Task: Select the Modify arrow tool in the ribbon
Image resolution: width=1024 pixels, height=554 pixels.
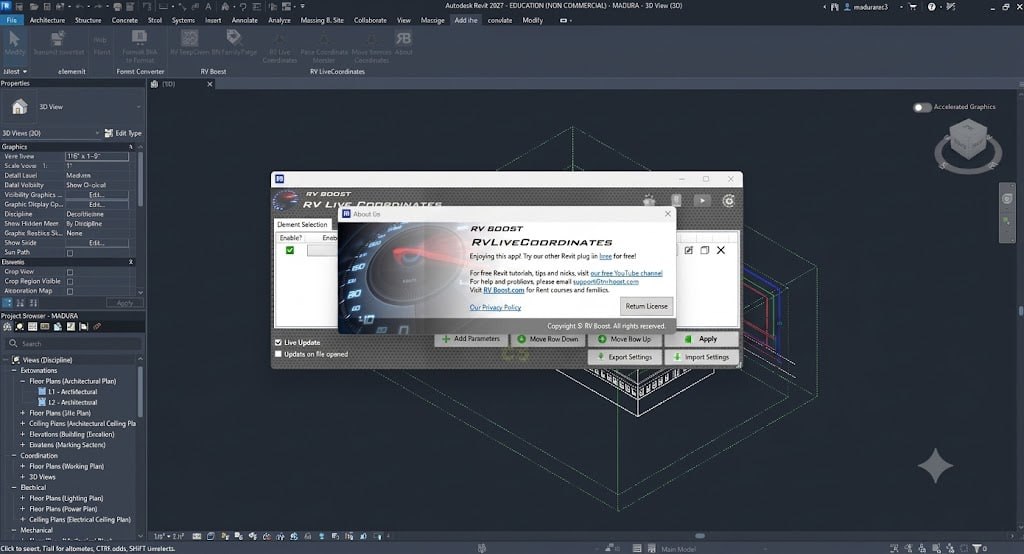Action: coord(14,42)
